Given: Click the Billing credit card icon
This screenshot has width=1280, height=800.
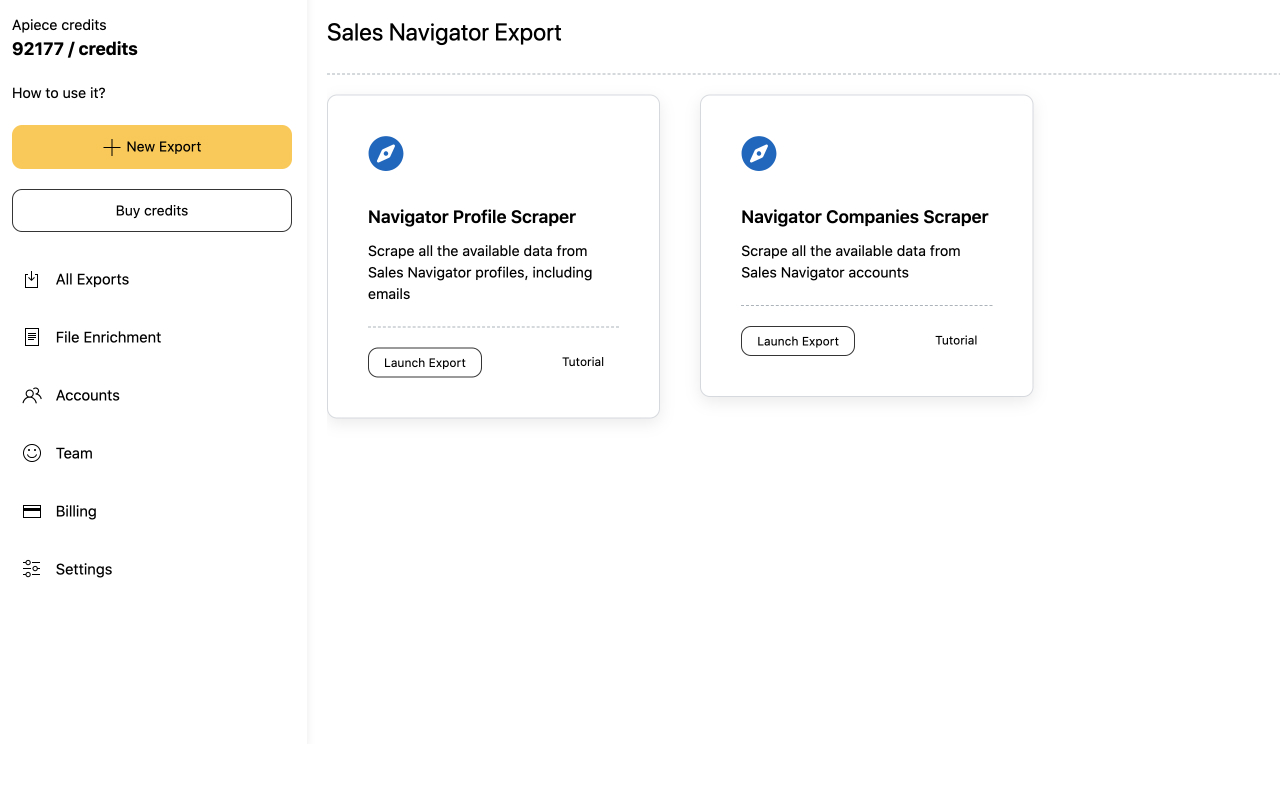Looking at the screenshot, I should (x=32, y=511).
